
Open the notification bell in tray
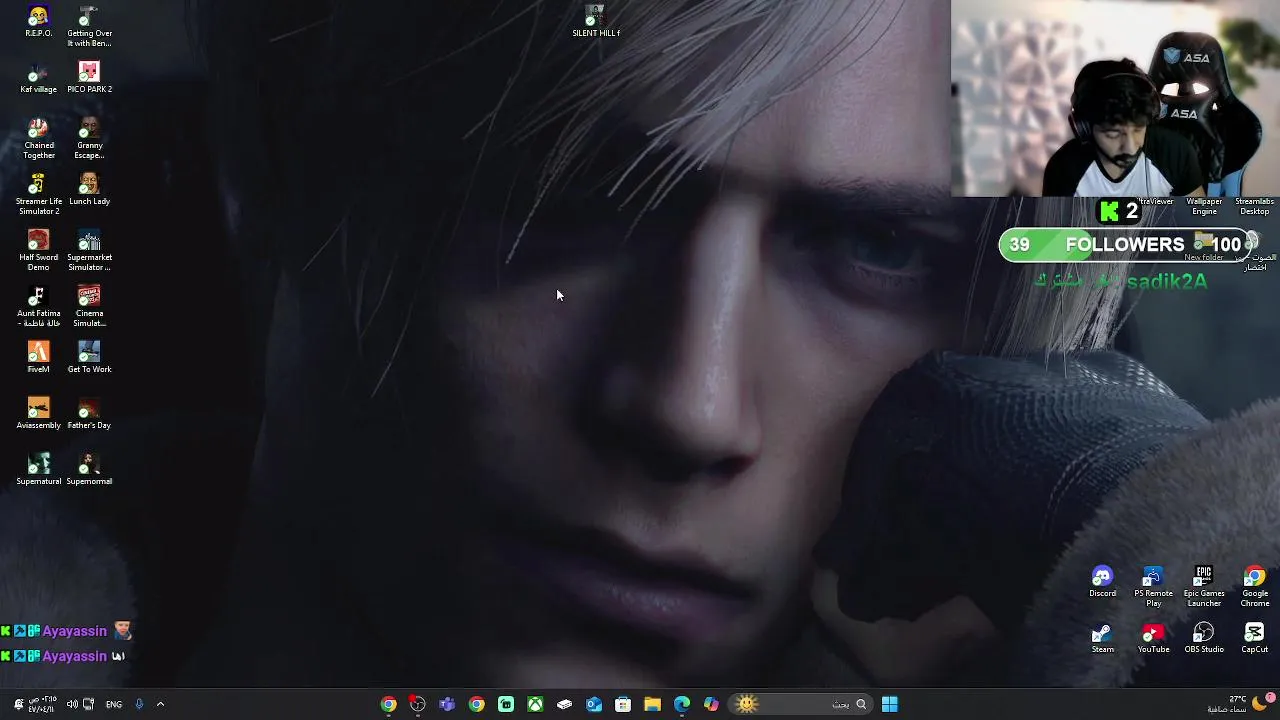(x=18, y=704)
